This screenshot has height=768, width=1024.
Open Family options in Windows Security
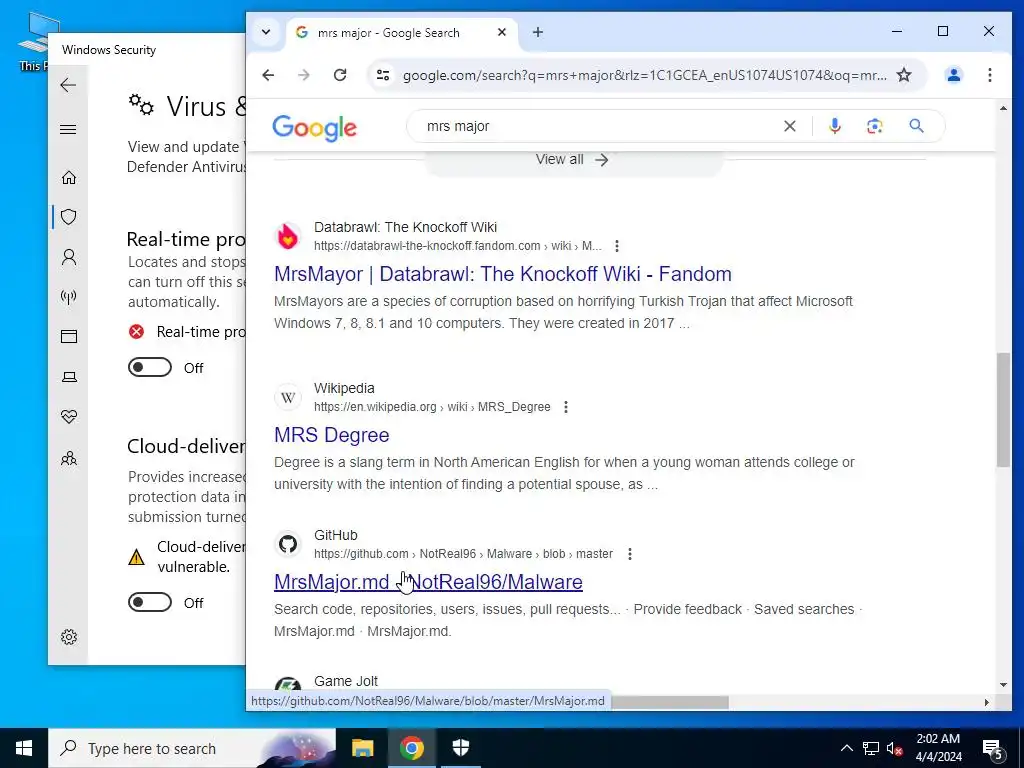pyautogui.click(x=69, y=458)
